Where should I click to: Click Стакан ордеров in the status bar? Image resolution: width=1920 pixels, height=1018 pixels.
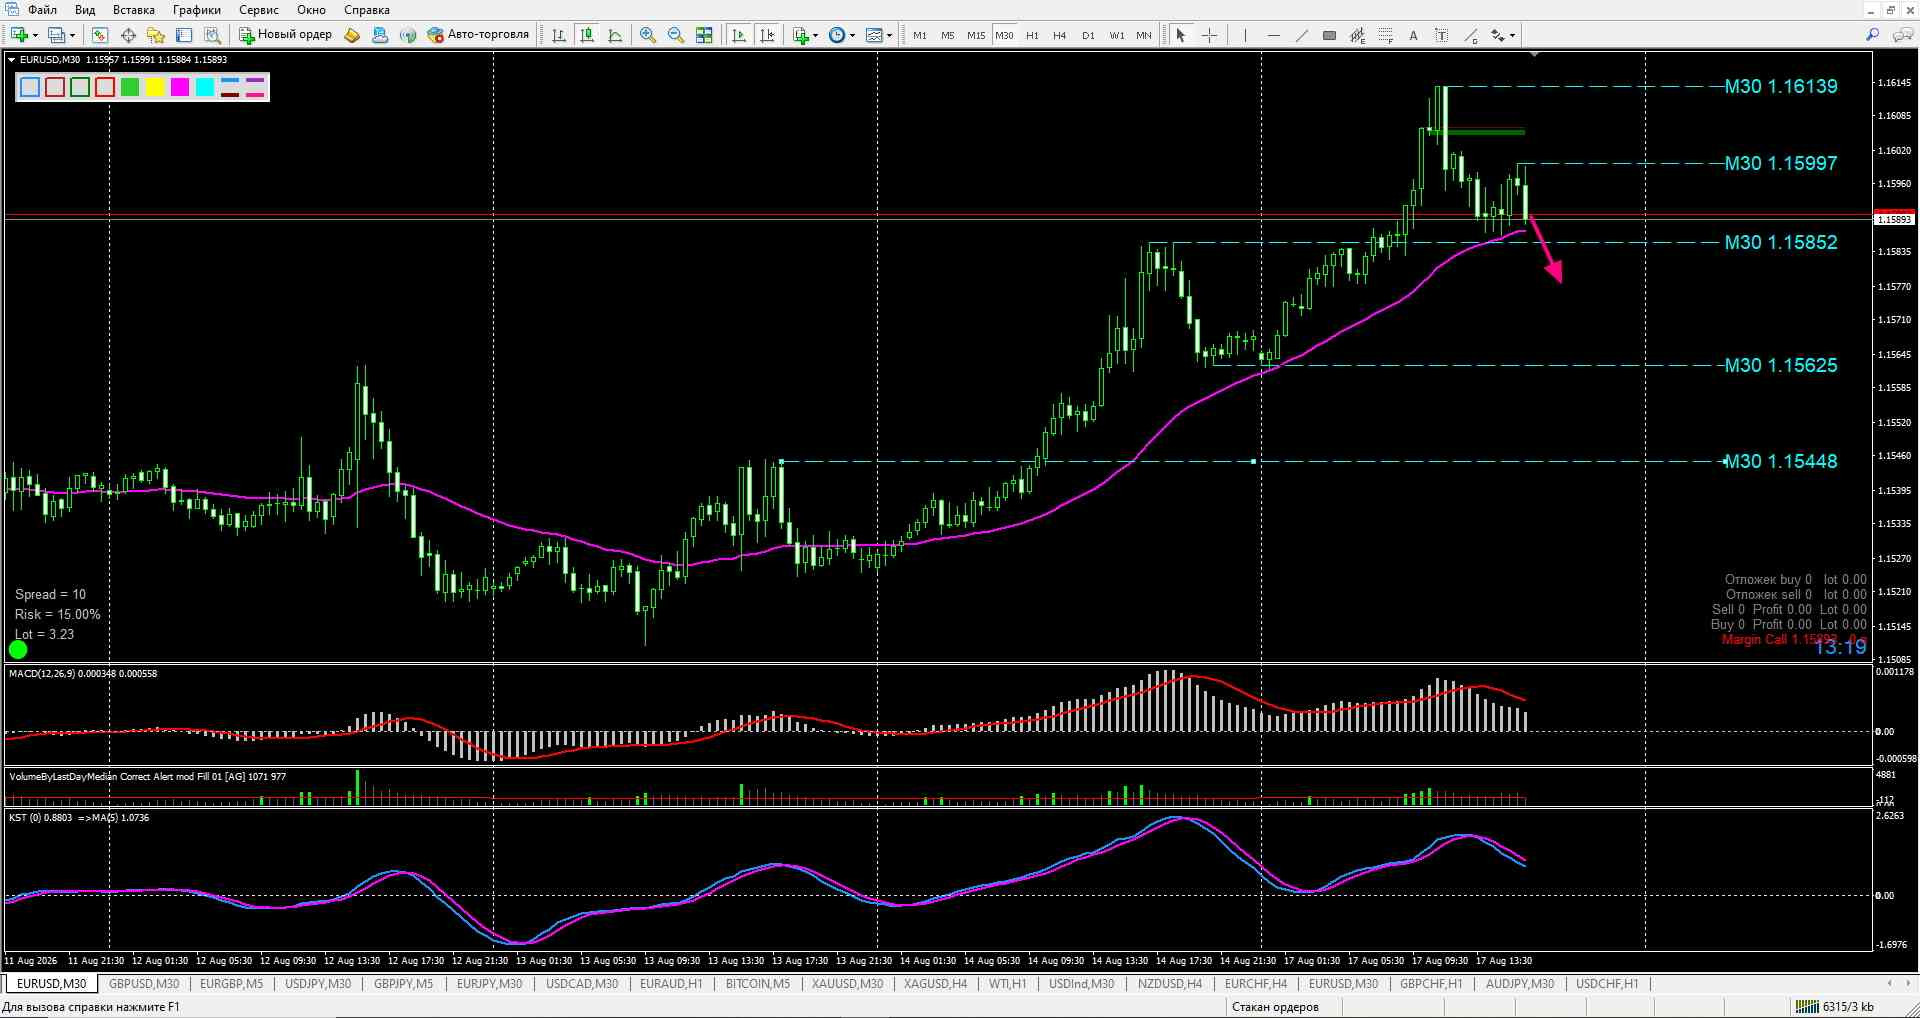click(1275, 1007)
